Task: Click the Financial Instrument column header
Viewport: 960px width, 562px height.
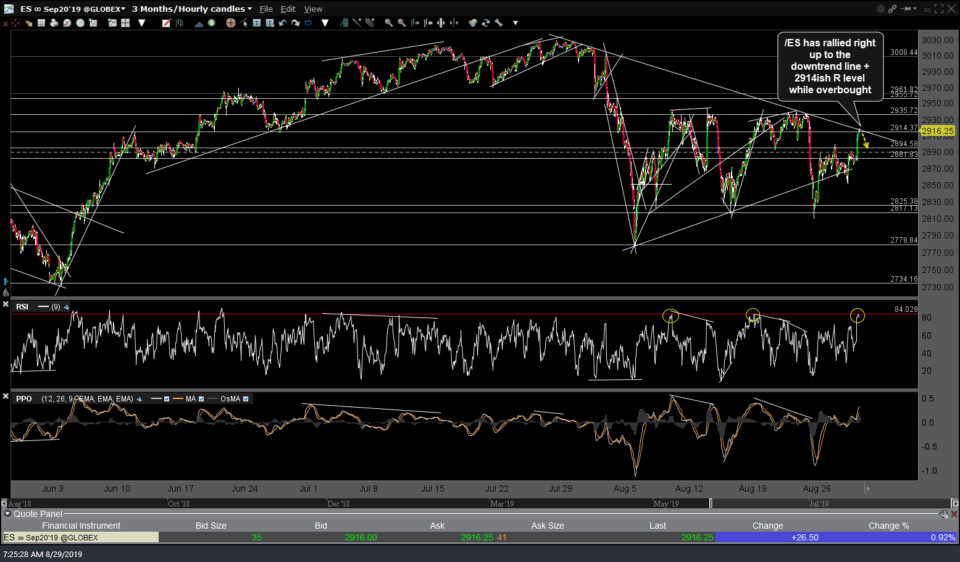Action: pyautogui.click(x=81, y=525)
